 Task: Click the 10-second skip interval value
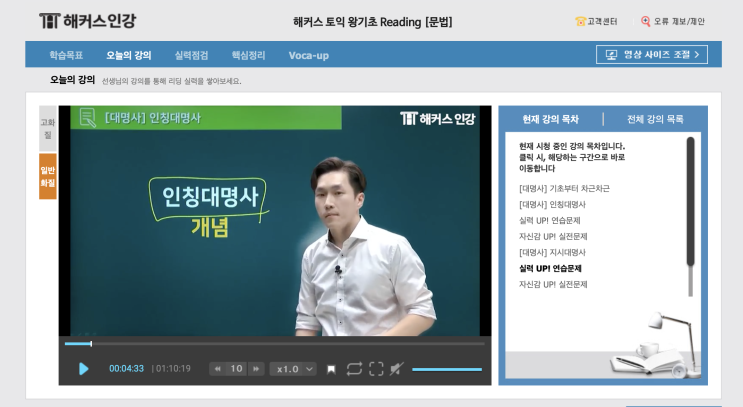coord(236,369)
